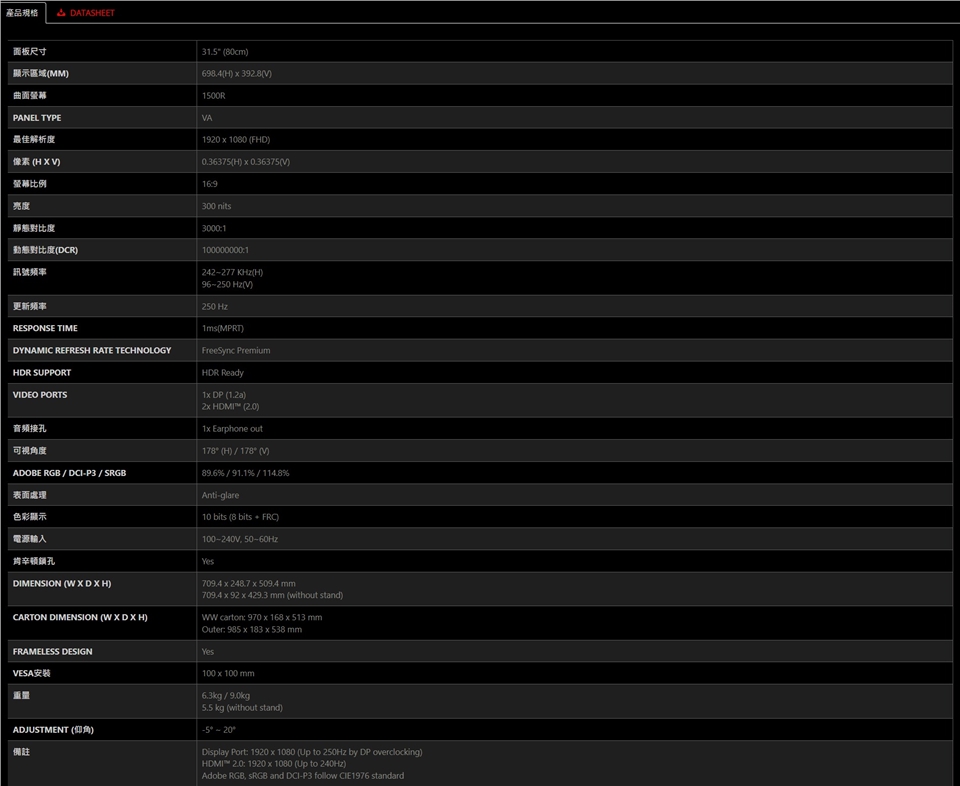Select the 100 x 100 mm VESA value
960x786 pixels.
pos(228,673)
